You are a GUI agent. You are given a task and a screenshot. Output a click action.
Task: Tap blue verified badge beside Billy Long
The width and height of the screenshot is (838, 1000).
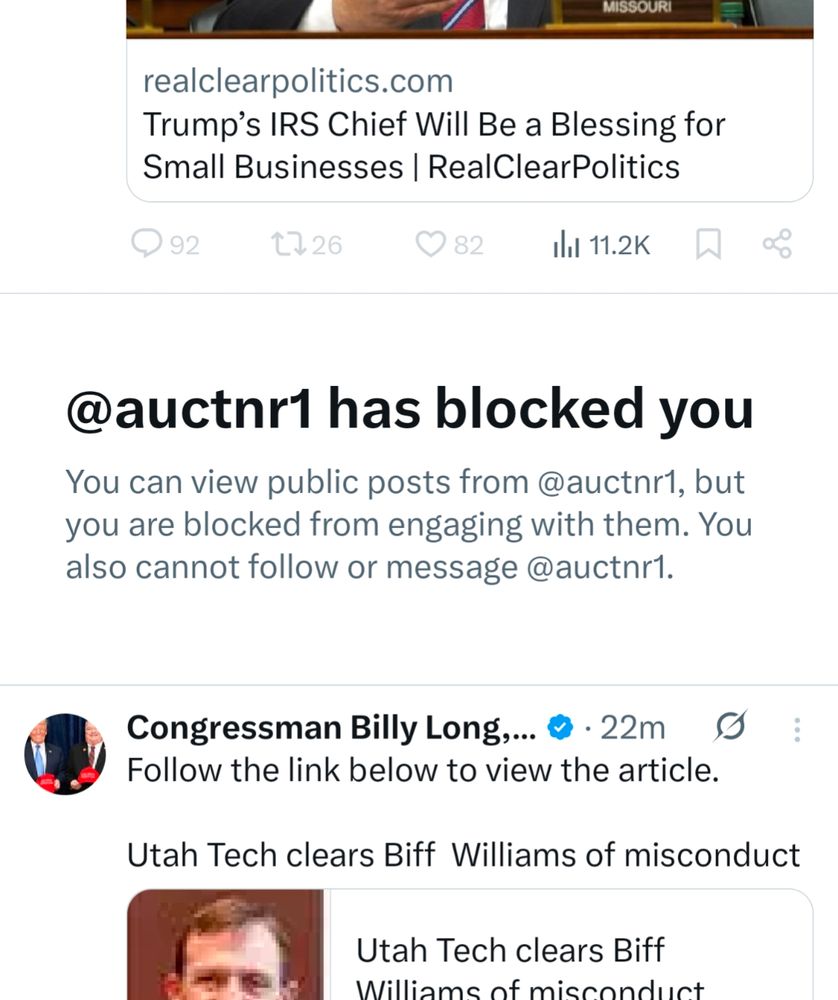click(562, 729)
